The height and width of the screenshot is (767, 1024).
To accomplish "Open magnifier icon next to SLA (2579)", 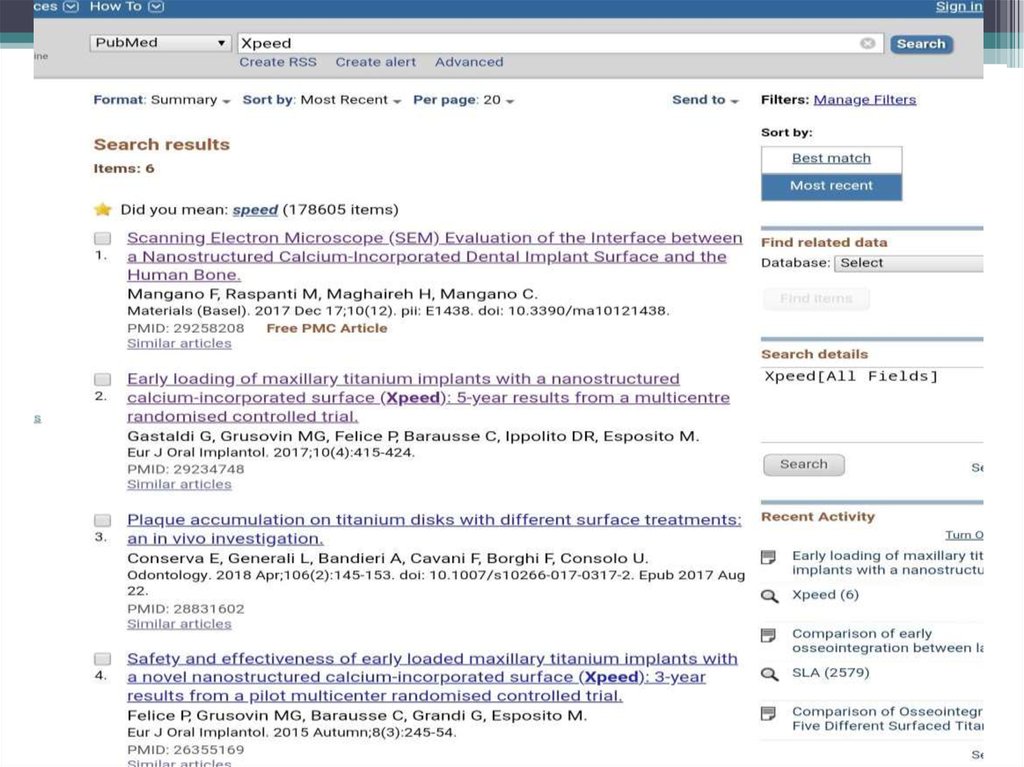I will pyautogui.click(x=770, y=674).
